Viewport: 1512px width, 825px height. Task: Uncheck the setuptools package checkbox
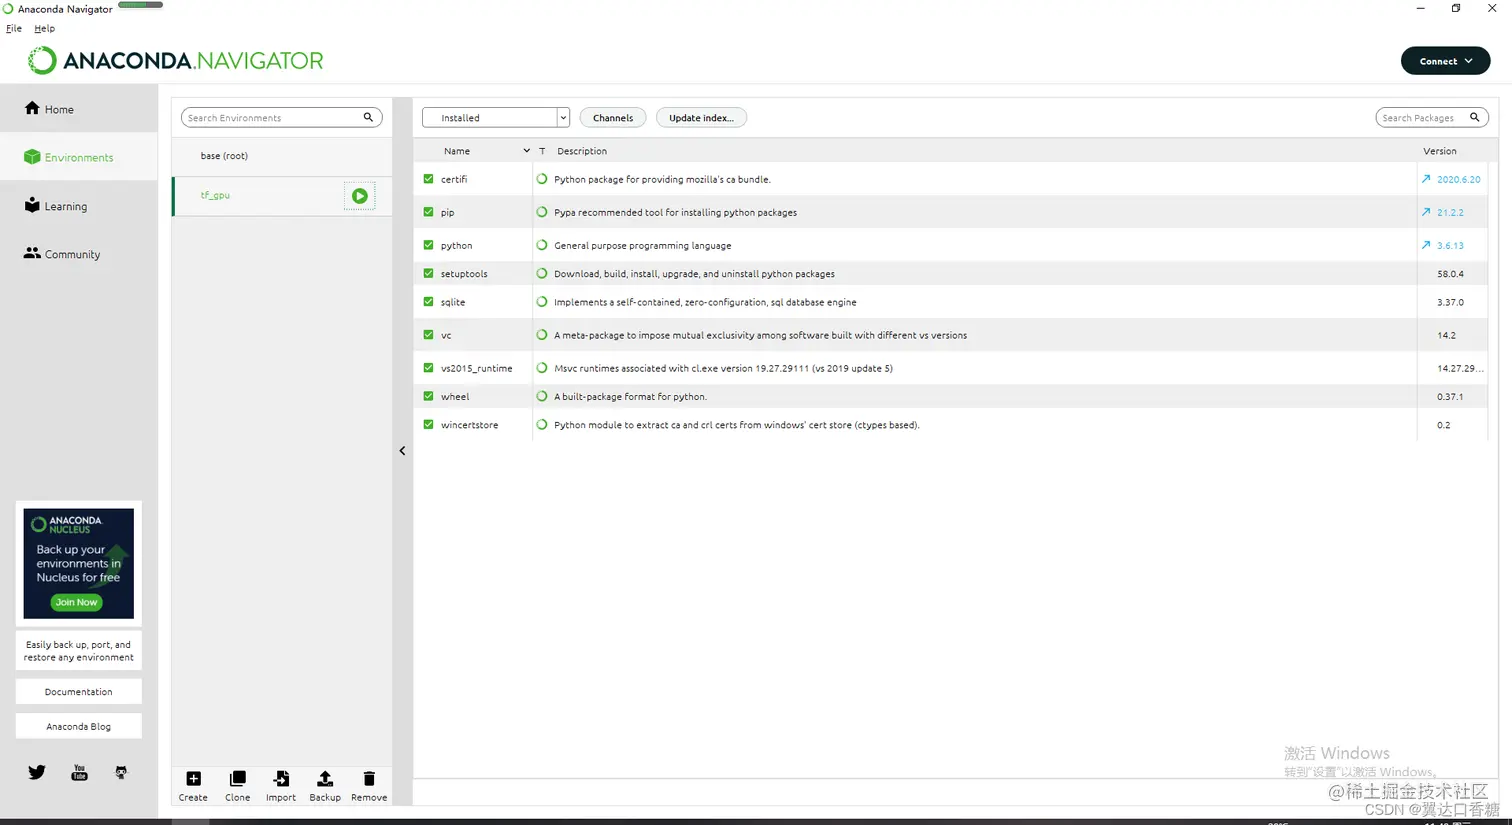click(429, 273)
